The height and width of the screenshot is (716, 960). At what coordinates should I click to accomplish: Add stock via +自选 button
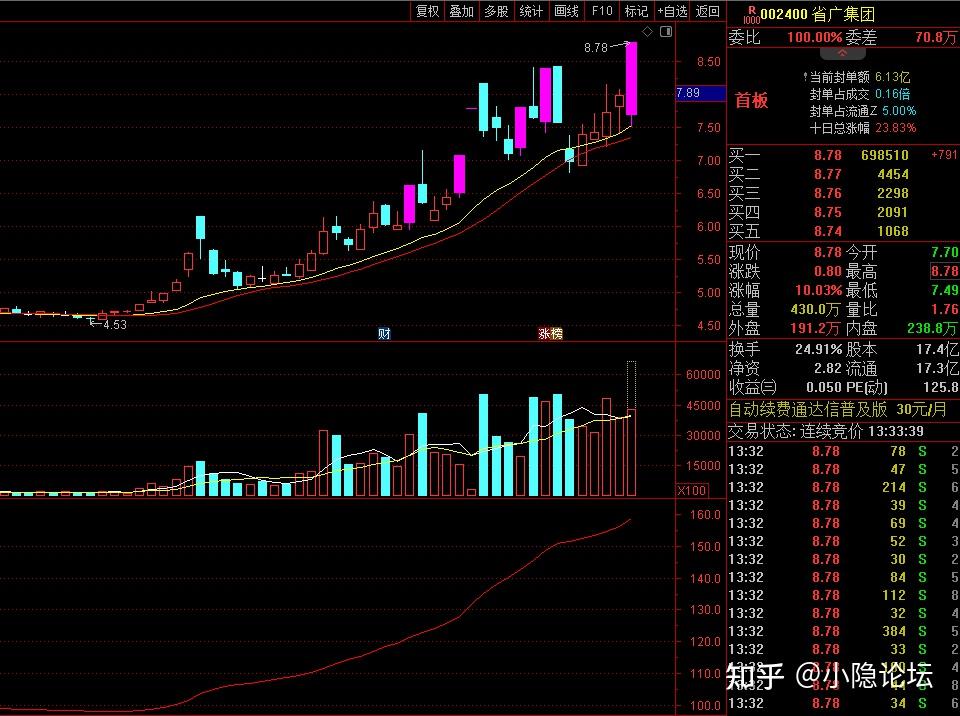pos(672,11)
